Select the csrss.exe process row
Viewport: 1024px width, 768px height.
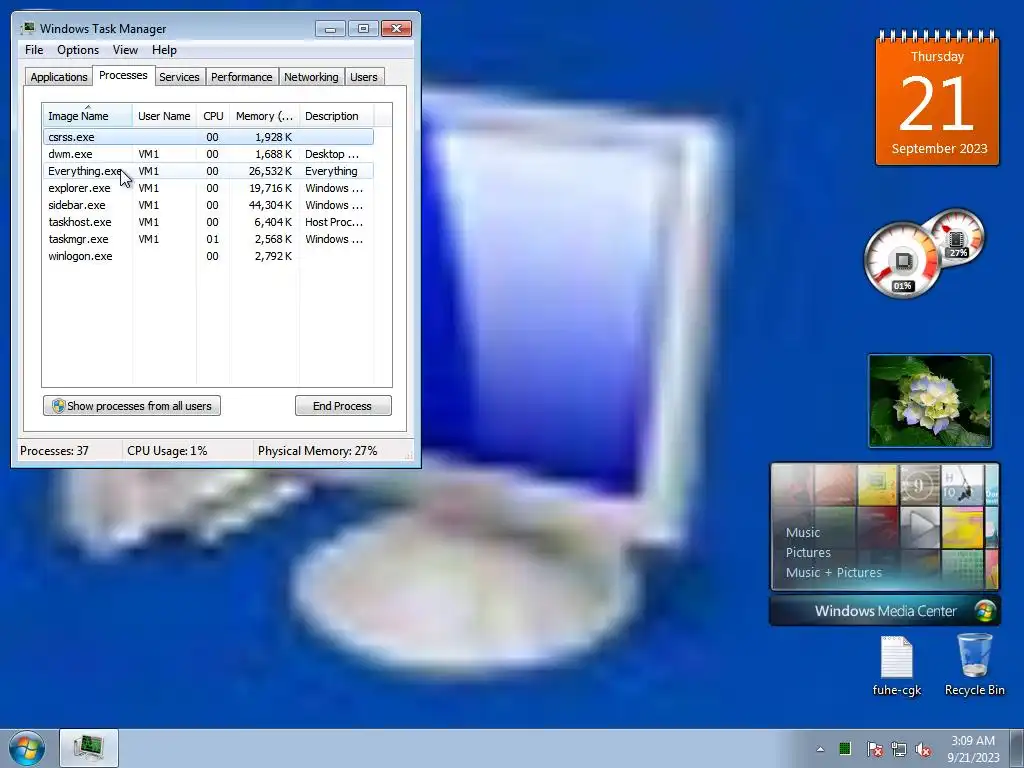[x=208, y=137]
